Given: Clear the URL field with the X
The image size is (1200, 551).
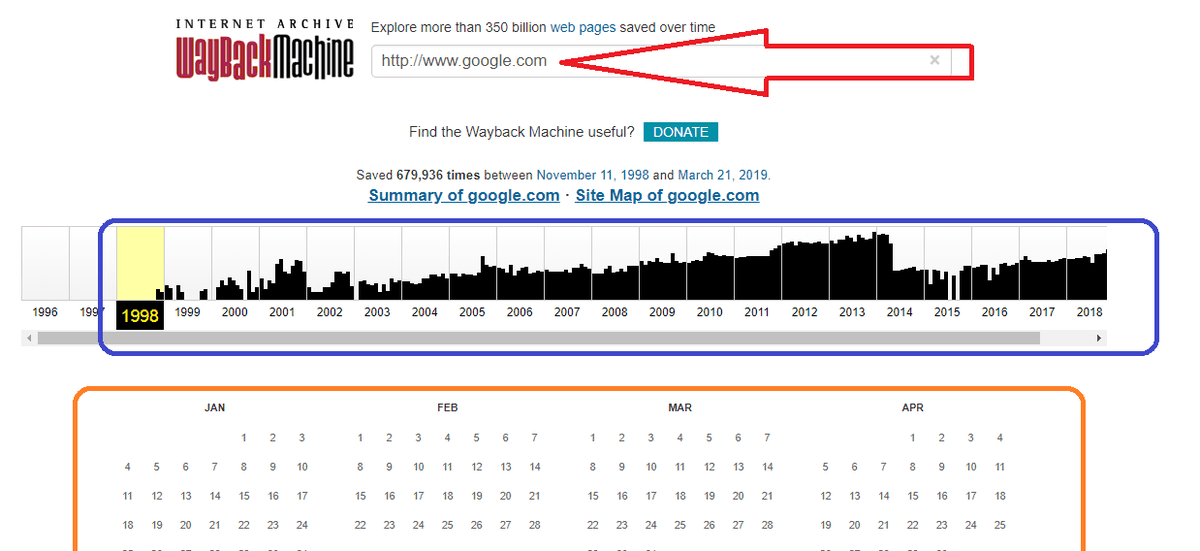Looking at the screenshot, I should (x=935, y=60).
